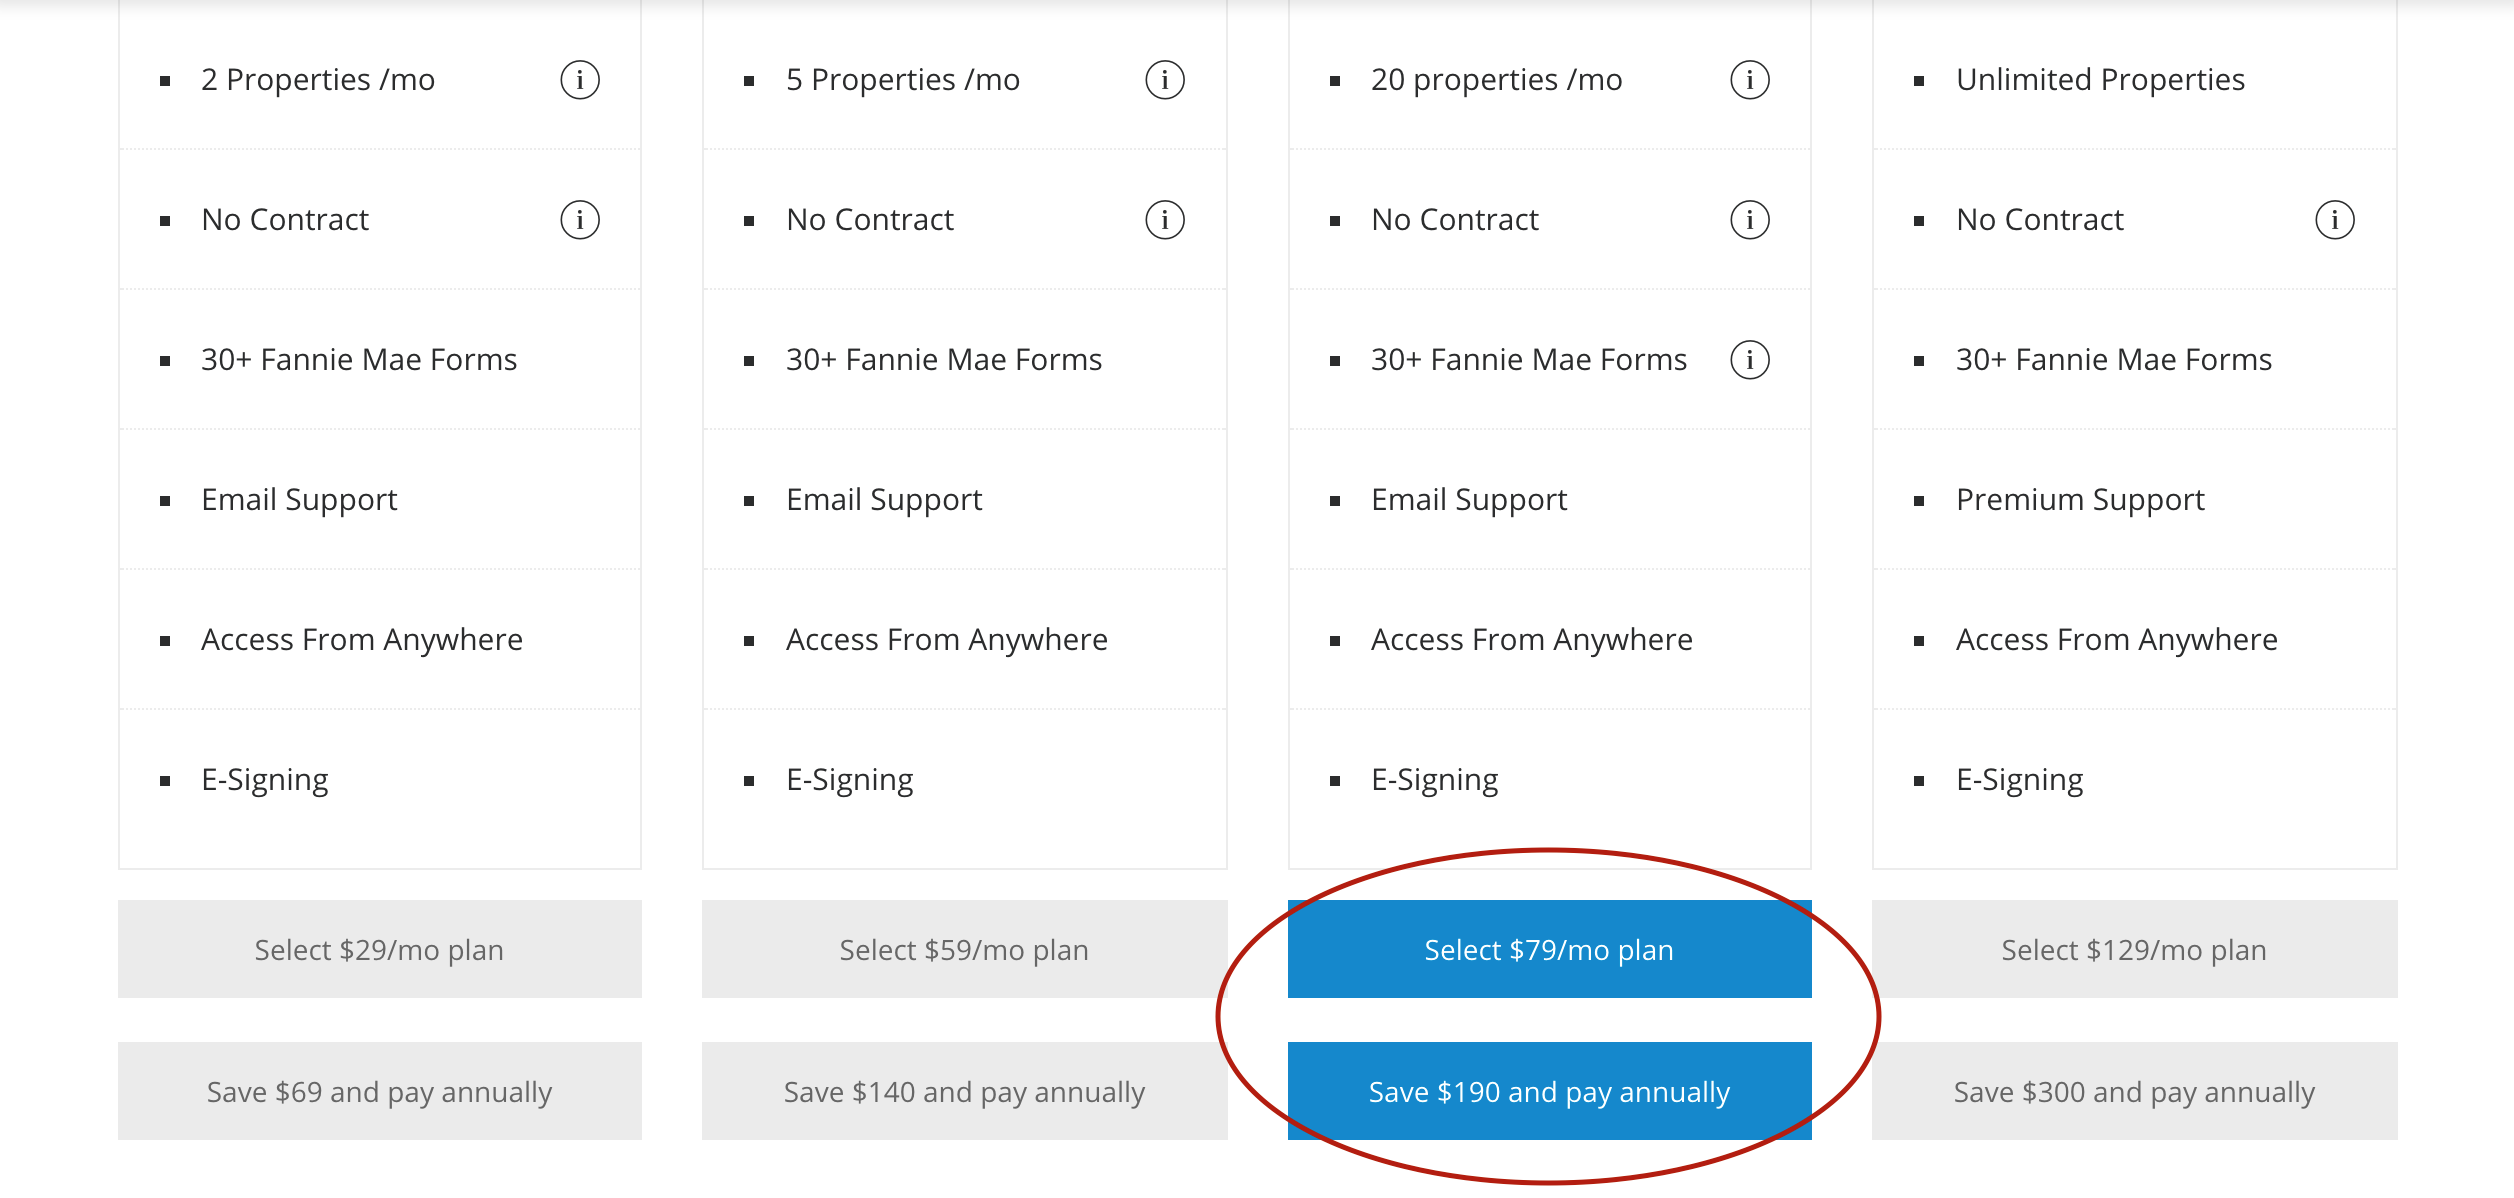
Task: Click Premium Support feature text
Action: pyautogui.click(x=2080, y=500)
